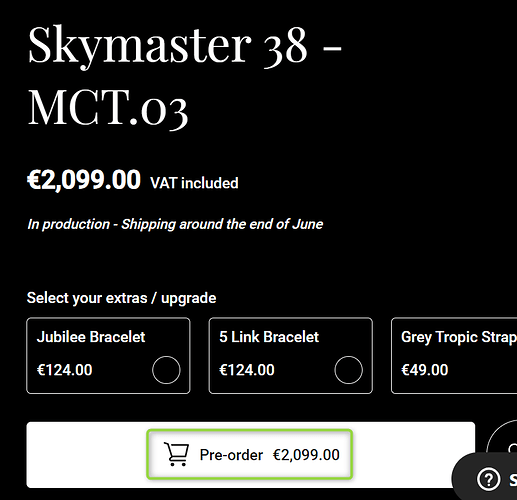
Task: Click the Skymaster 38 - MCT.03 product title
Action: click(184, 76)
